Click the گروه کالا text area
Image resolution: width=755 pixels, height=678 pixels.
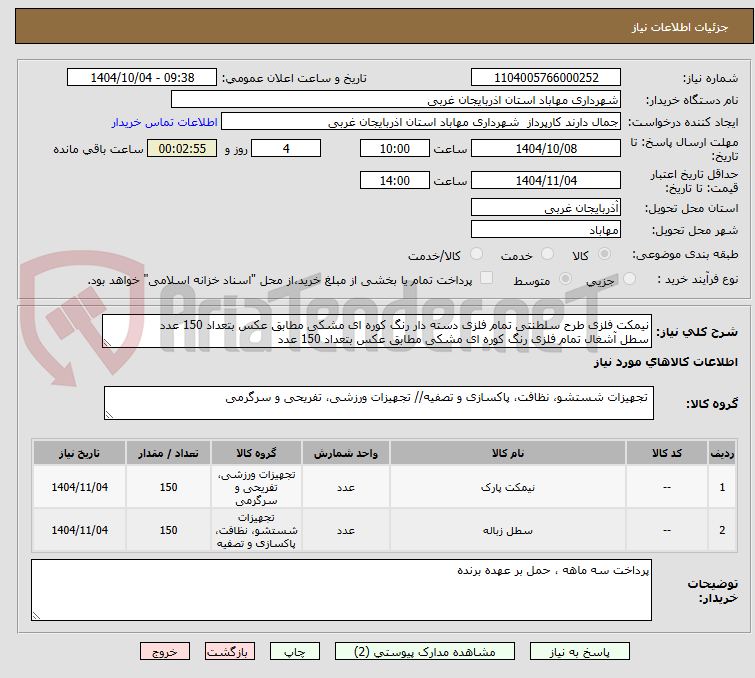[x=379, y=403]
